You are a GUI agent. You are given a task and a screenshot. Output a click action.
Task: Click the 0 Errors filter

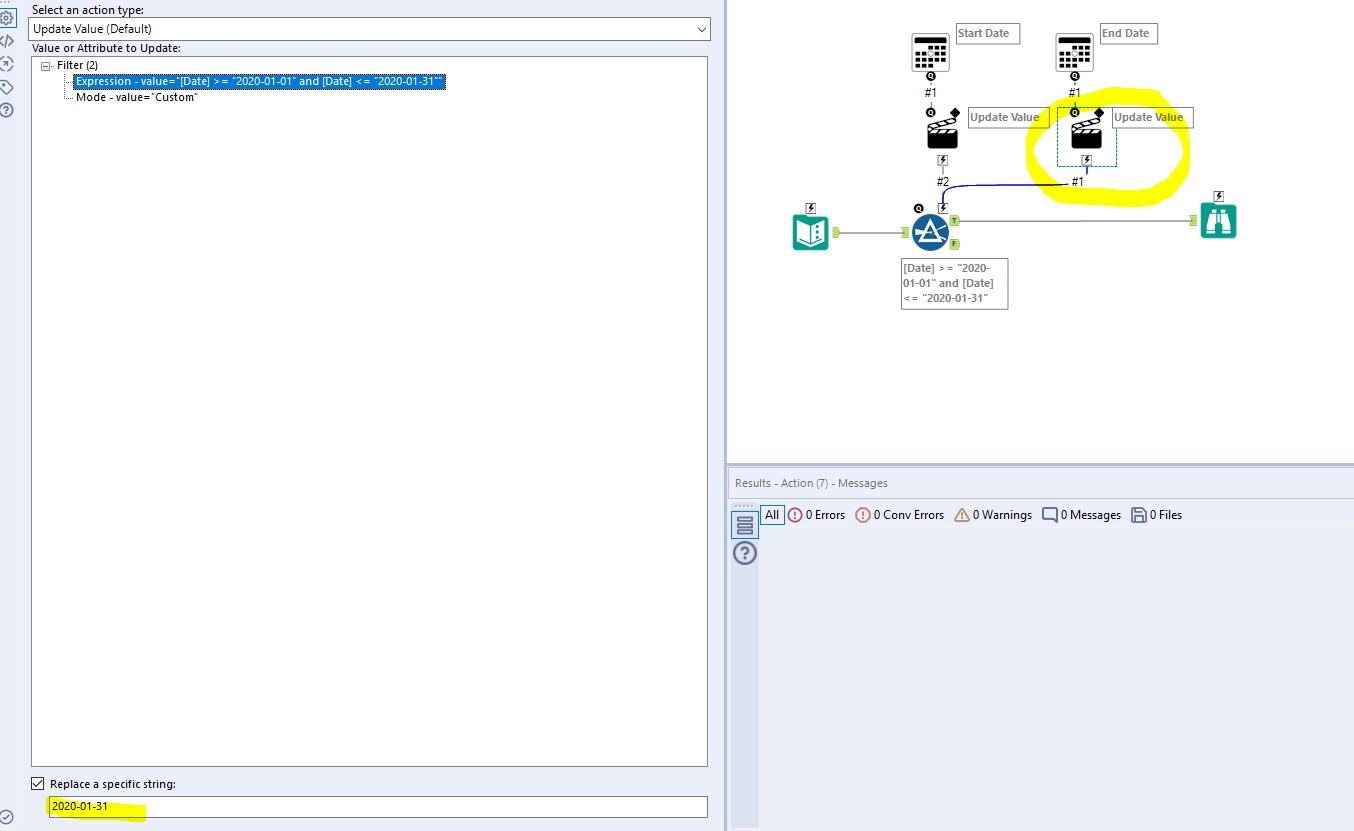click(814, 514)
